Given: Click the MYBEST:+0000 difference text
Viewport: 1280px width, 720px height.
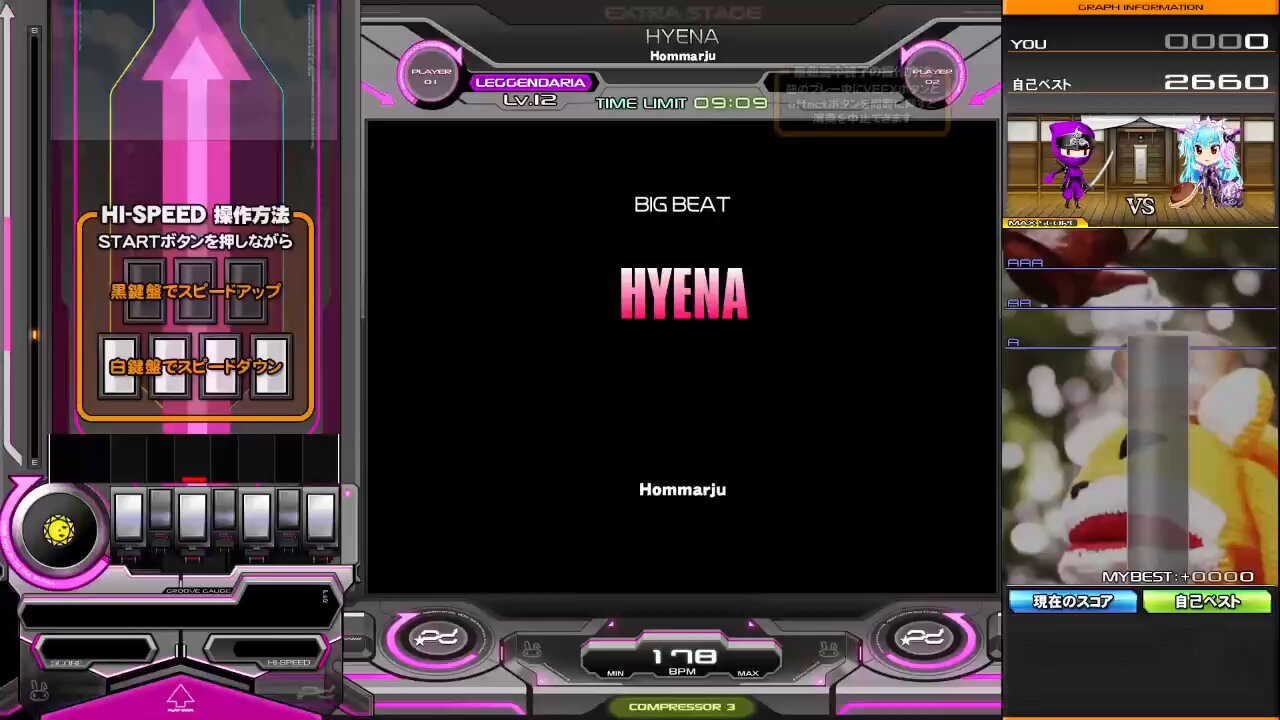Looking at the screenshot, I should pos(1178,577).
